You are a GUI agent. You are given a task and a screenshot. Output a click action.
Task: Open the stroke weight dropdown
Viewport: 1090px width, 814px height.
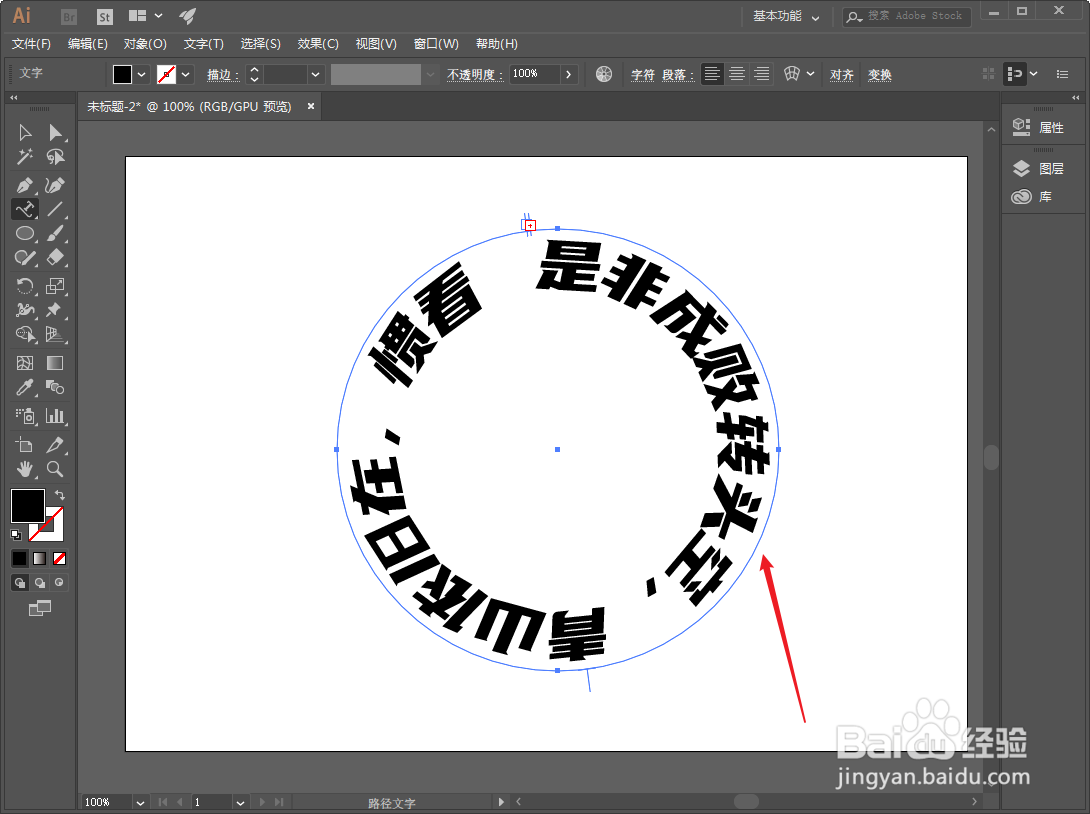pyautogui.click(x=316, y=74)
